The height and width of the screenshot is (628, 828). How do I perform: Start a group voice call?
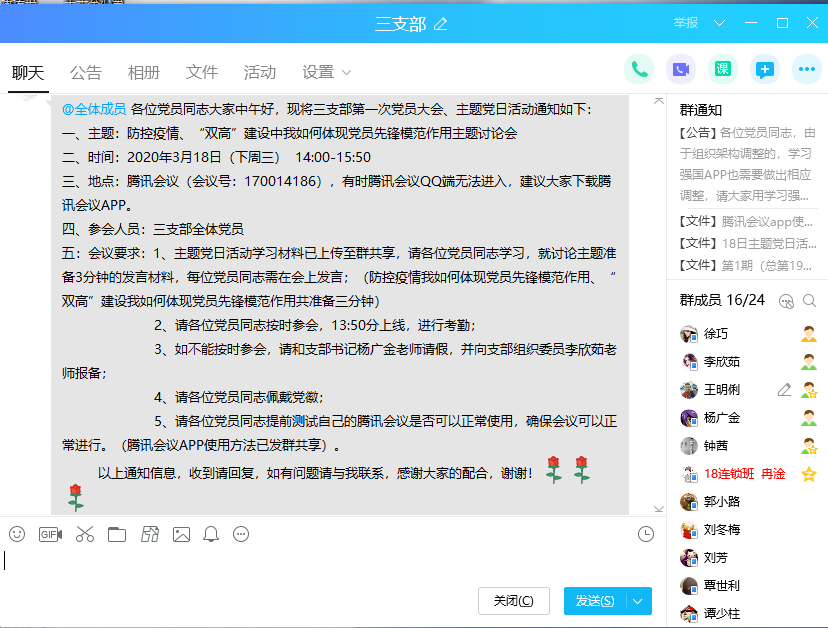[639, 69]
